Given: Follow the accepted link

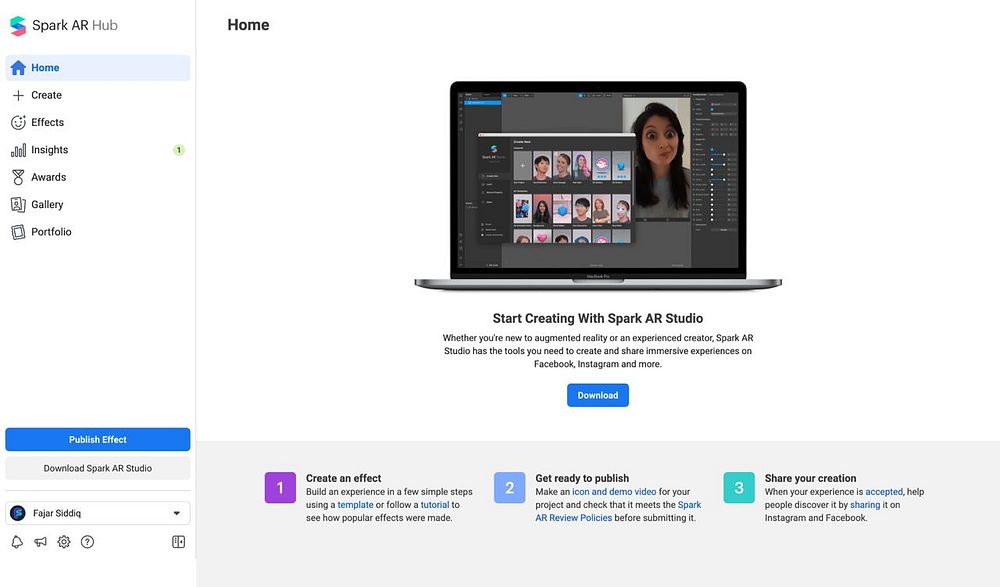Looking at the screenshot, I should [x=884, y=492].
